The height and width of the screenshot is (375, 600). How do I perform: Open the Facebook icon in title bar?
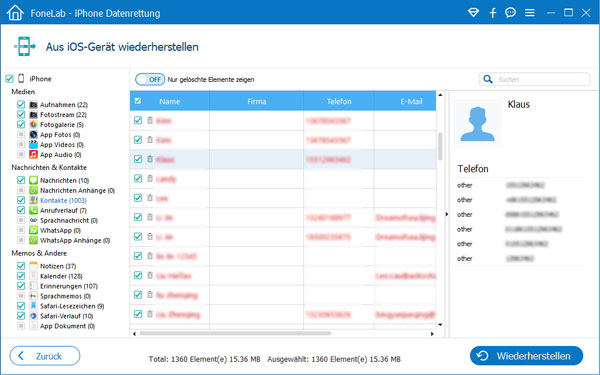(x=493, y=13)
